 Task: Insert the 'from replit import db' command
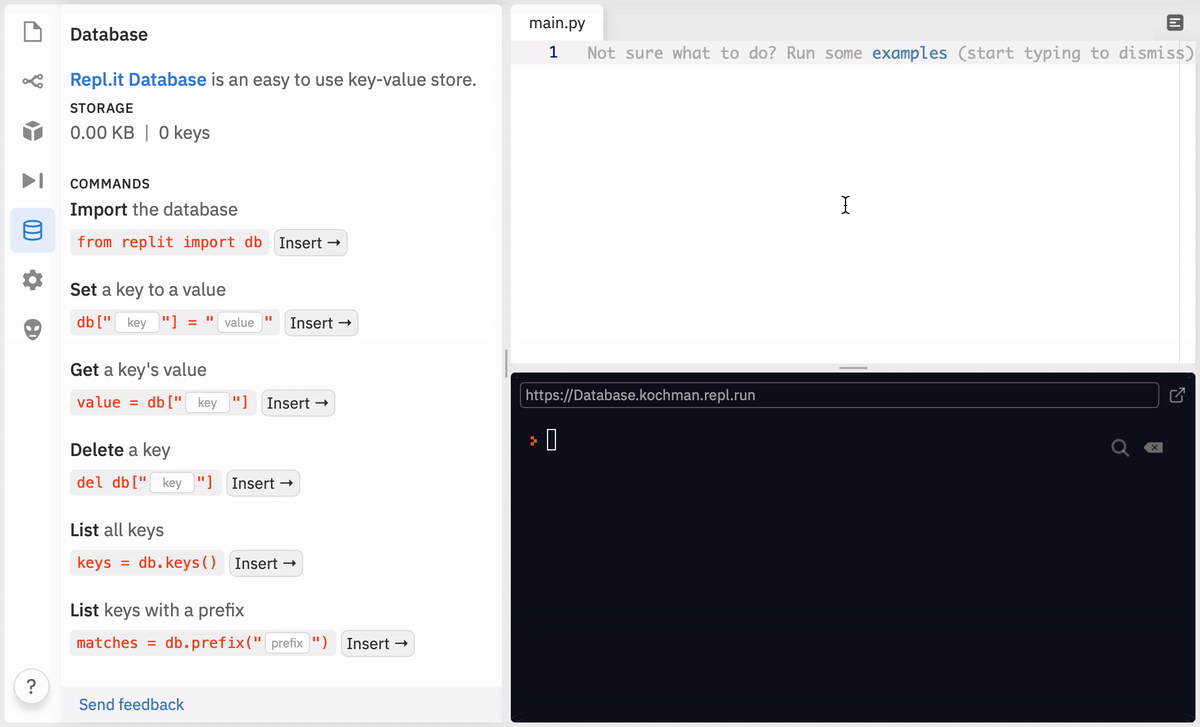[310, 243]
